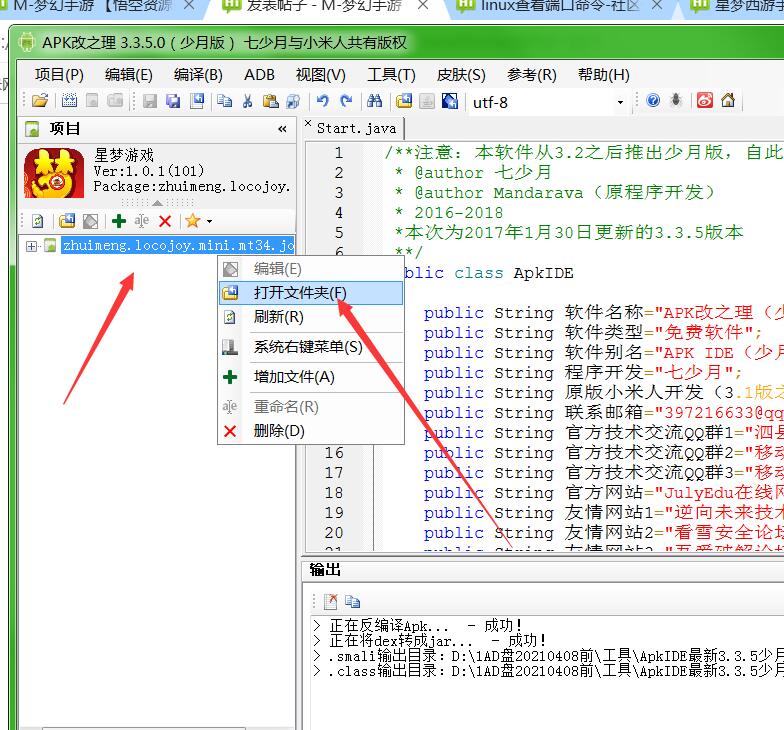Image resolution: width=784 pixels, height=730 pixels.
Task: Click the green plus add icon in project panel
Action: (x=119, y=221)
